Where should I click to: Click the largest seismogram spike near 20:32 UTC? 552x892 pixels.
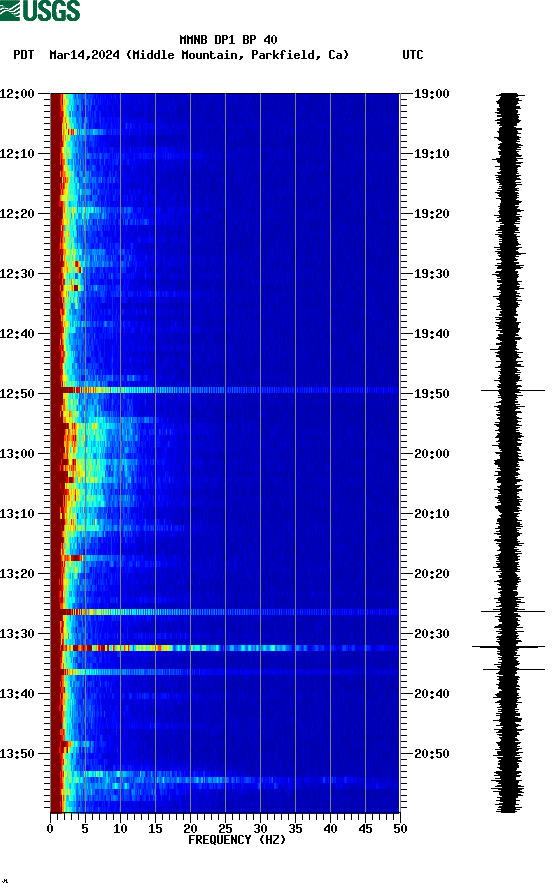(508, 647)
